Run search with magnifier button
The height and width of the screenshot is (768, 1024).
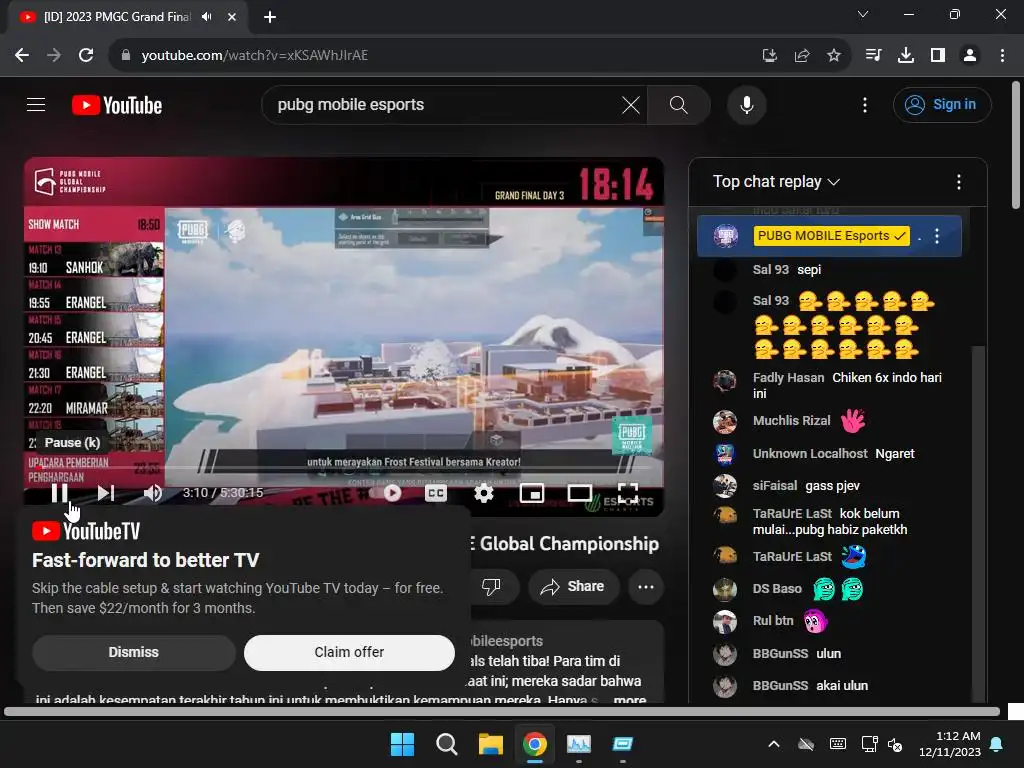[x=679, y=104]
